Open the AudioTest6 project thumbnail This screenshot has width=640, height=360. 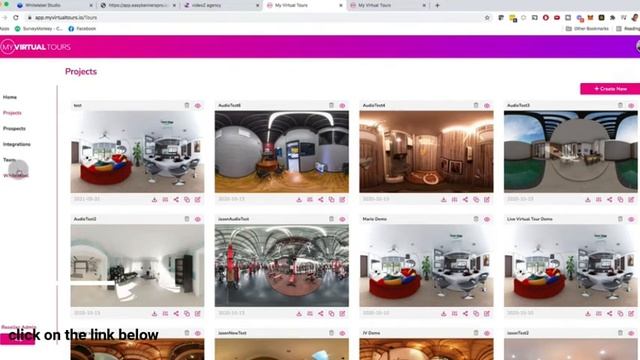282,152
